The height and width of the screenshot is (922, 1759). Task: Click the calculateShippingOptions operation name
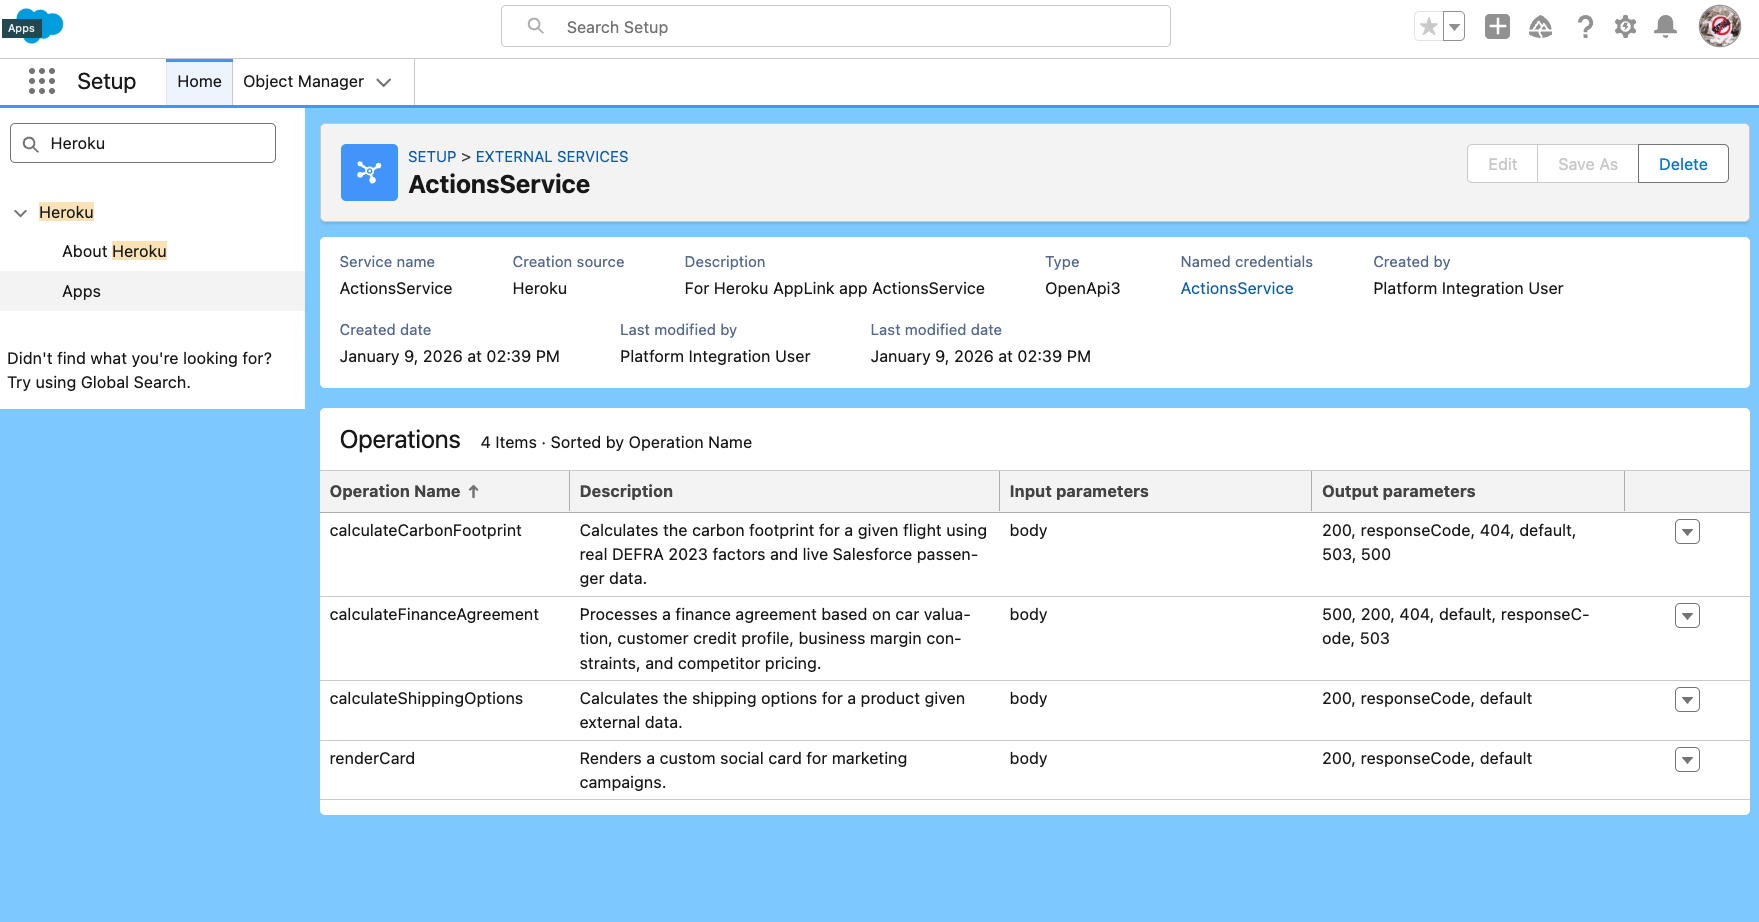pyautogui.click(x=426, y=698)
